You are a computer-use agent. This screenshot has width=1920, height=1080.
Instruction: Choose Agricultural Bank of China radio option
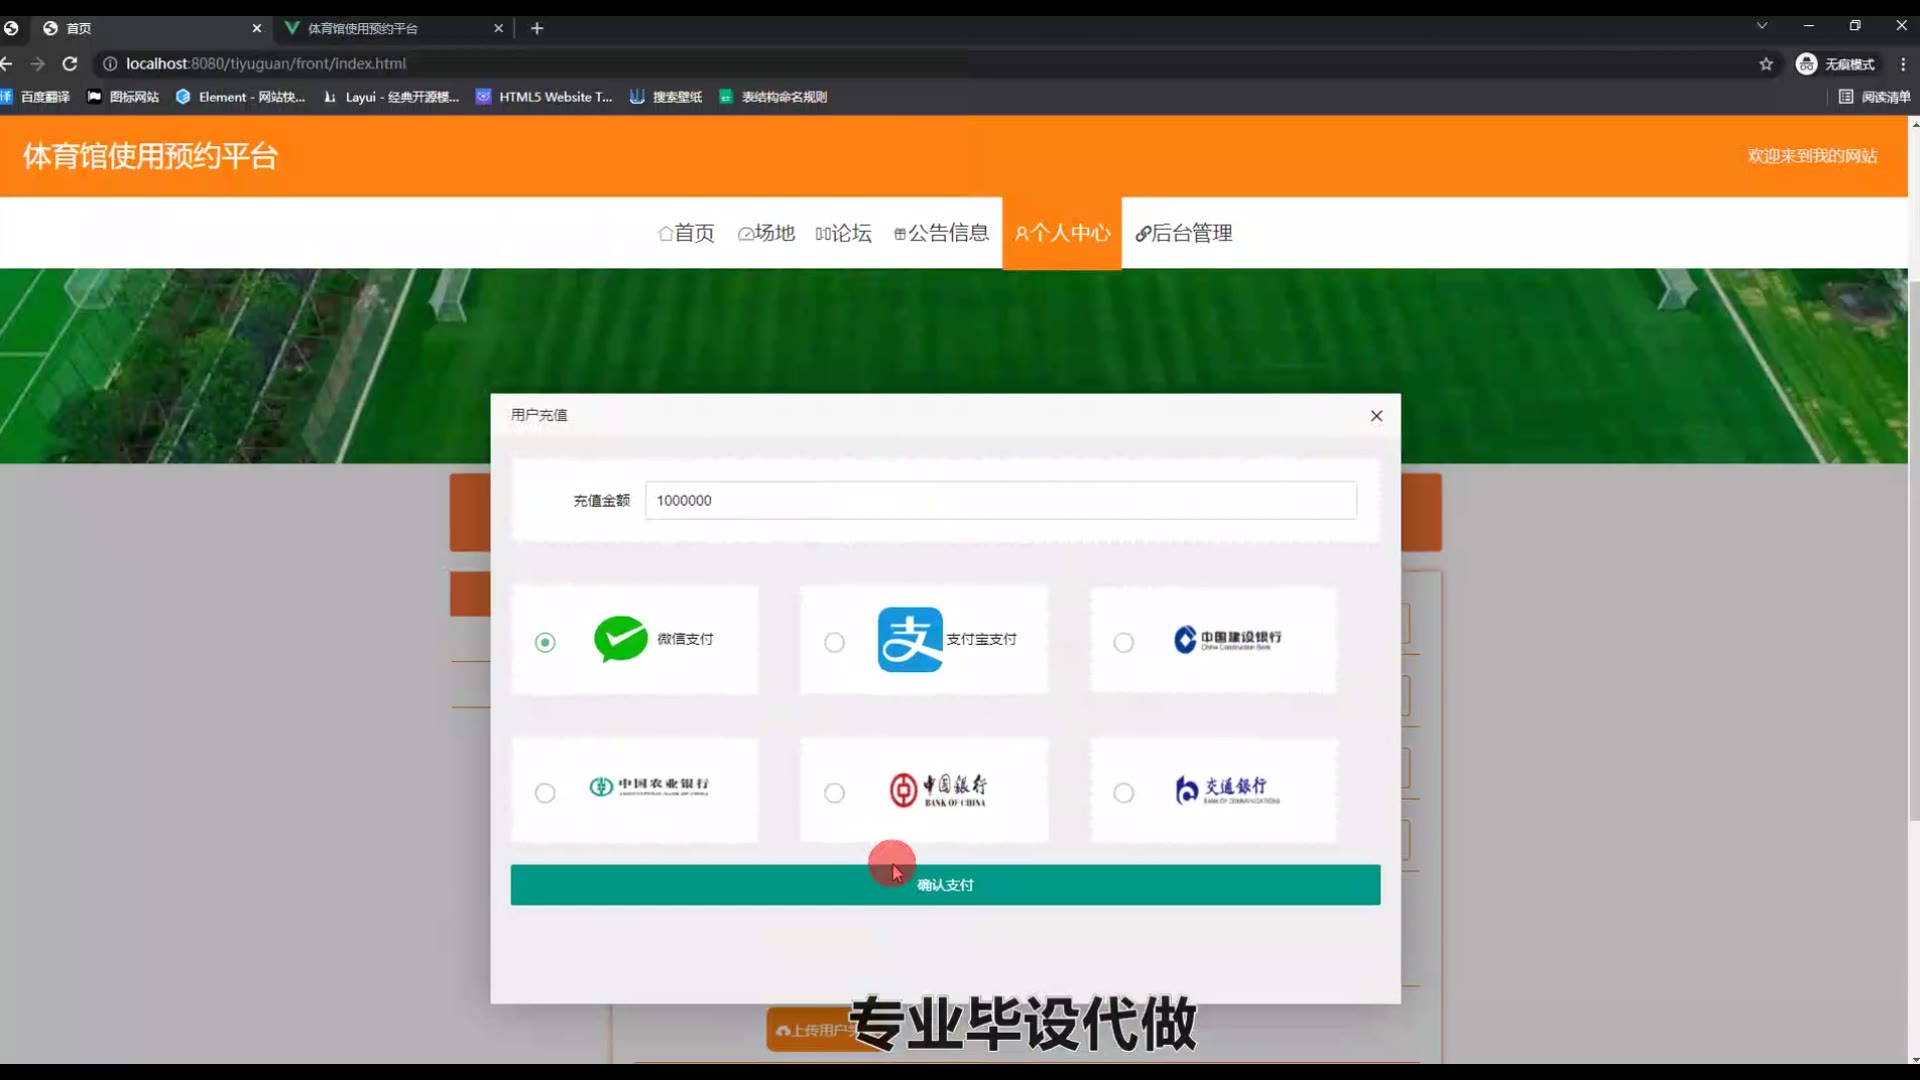pos(545,793)
